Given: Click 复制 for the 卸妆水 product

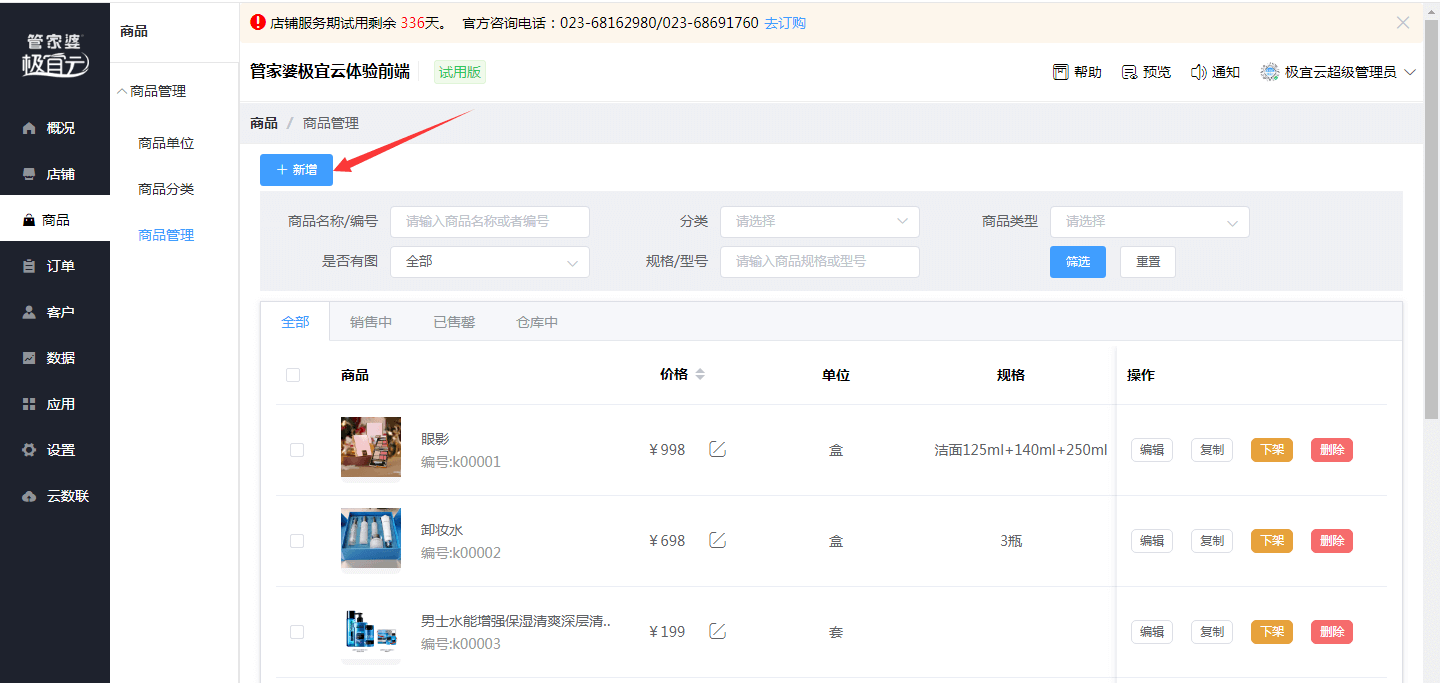Looking at the screenshot, I should pyautogui.click(x=1212, y=541).
